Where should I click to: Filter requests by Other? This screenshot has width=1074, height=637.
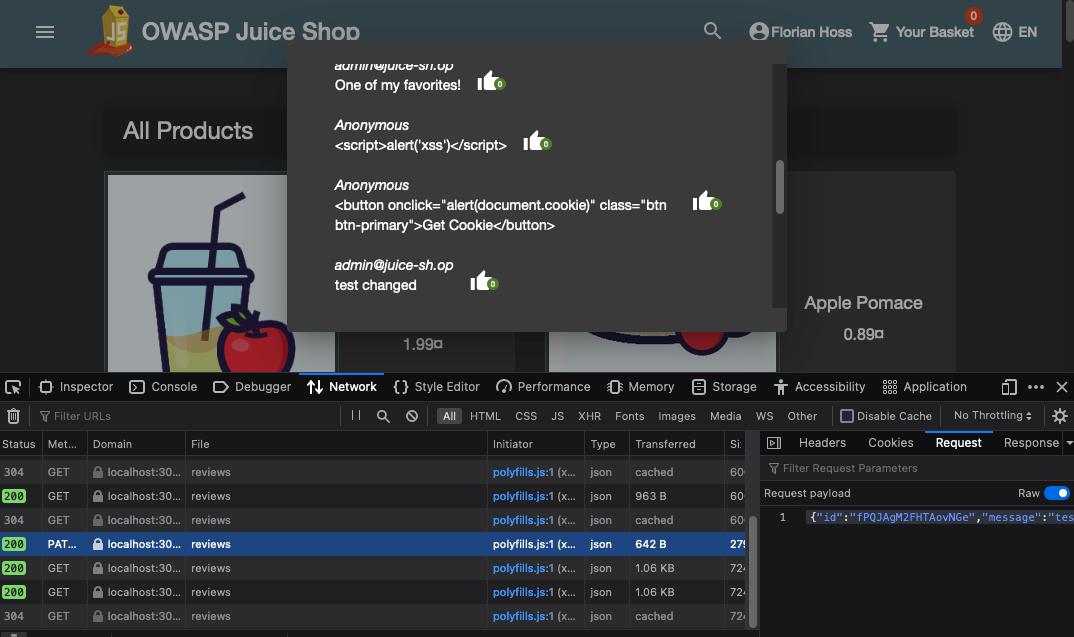tap(802, 416)
